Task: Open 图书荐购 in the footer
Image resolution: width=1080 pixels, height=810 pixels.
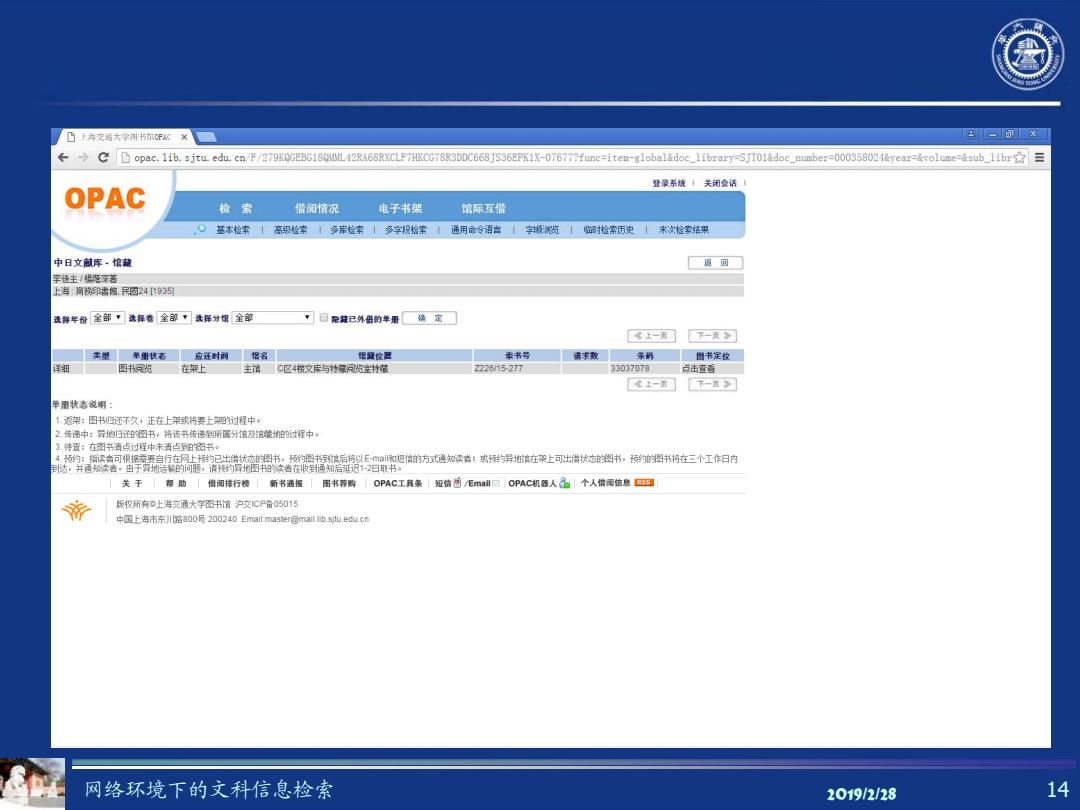Action: coord(339,484)
